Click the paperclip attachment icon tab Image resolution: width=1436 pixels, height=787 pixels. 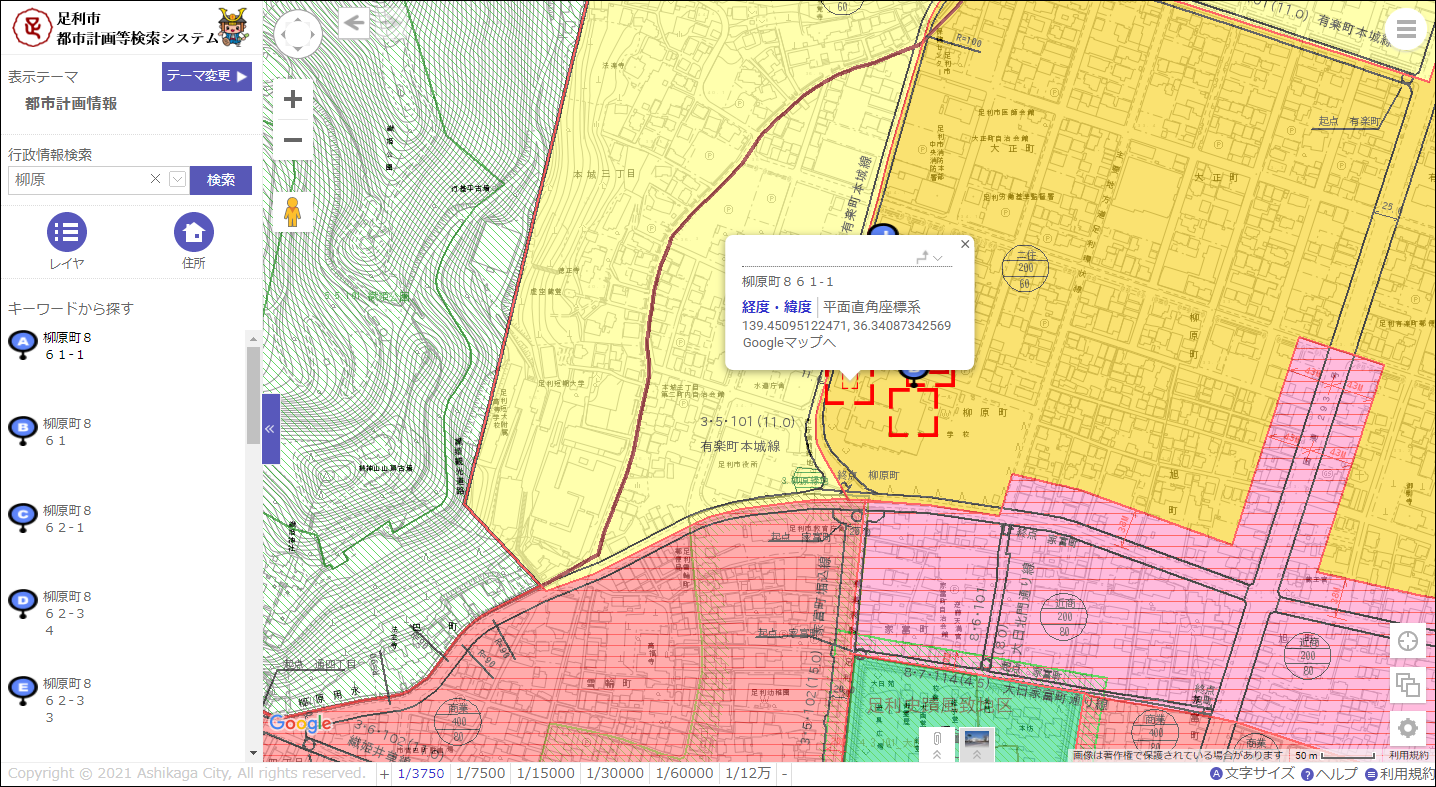pos(937,745)
